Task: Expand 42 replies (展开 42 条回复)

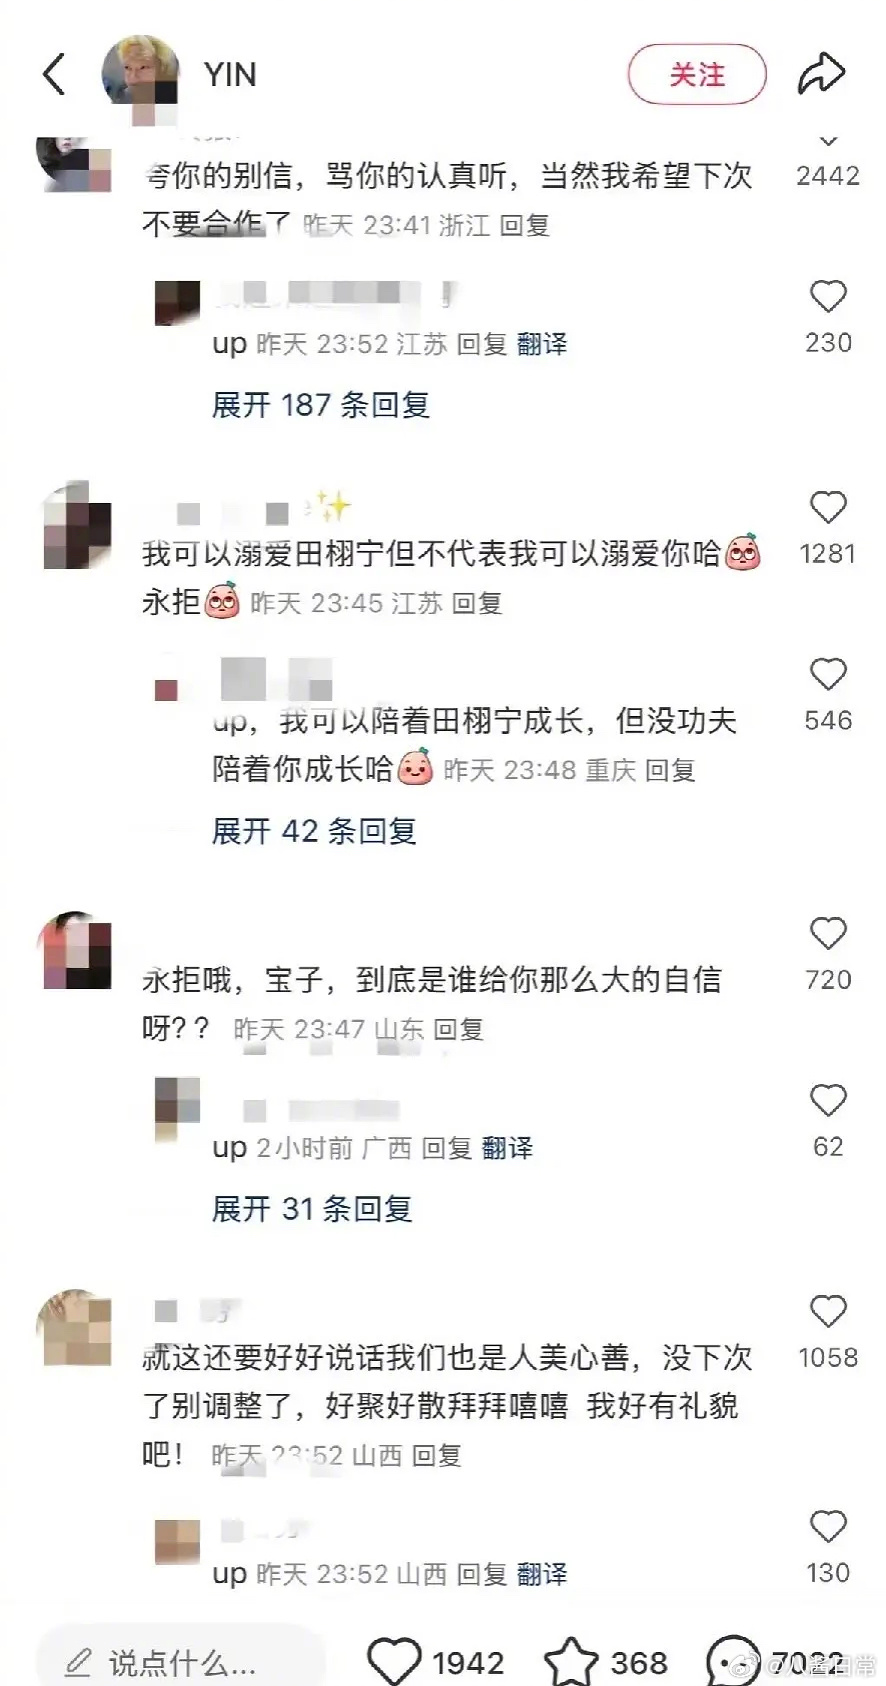Action: point(314,831)
